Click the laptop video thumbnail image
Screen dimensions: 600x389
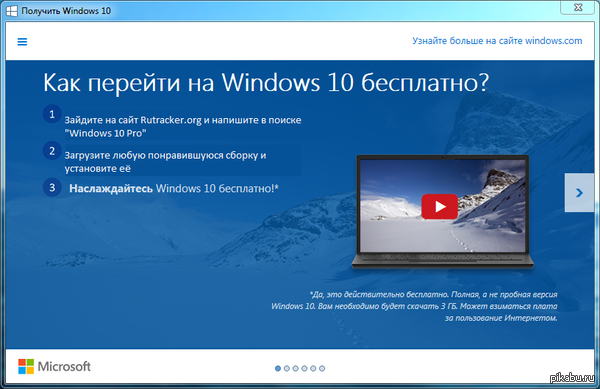pos(443,206)
